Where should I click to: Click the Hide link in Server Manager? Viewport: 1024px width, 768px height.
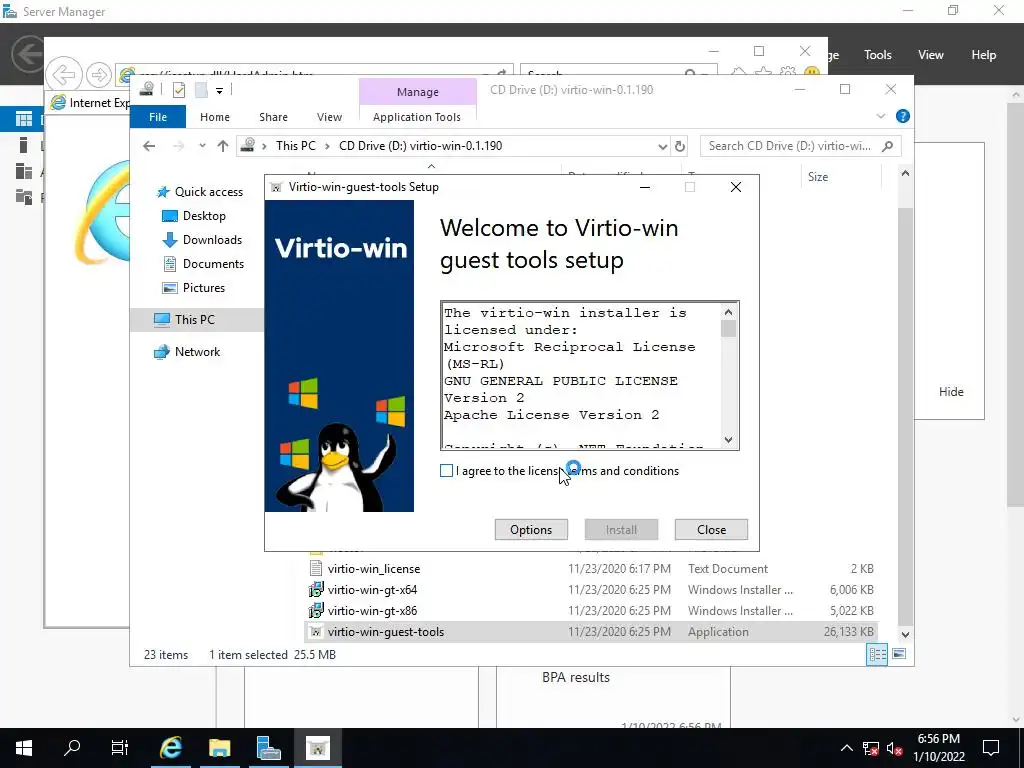pos(951,392)
